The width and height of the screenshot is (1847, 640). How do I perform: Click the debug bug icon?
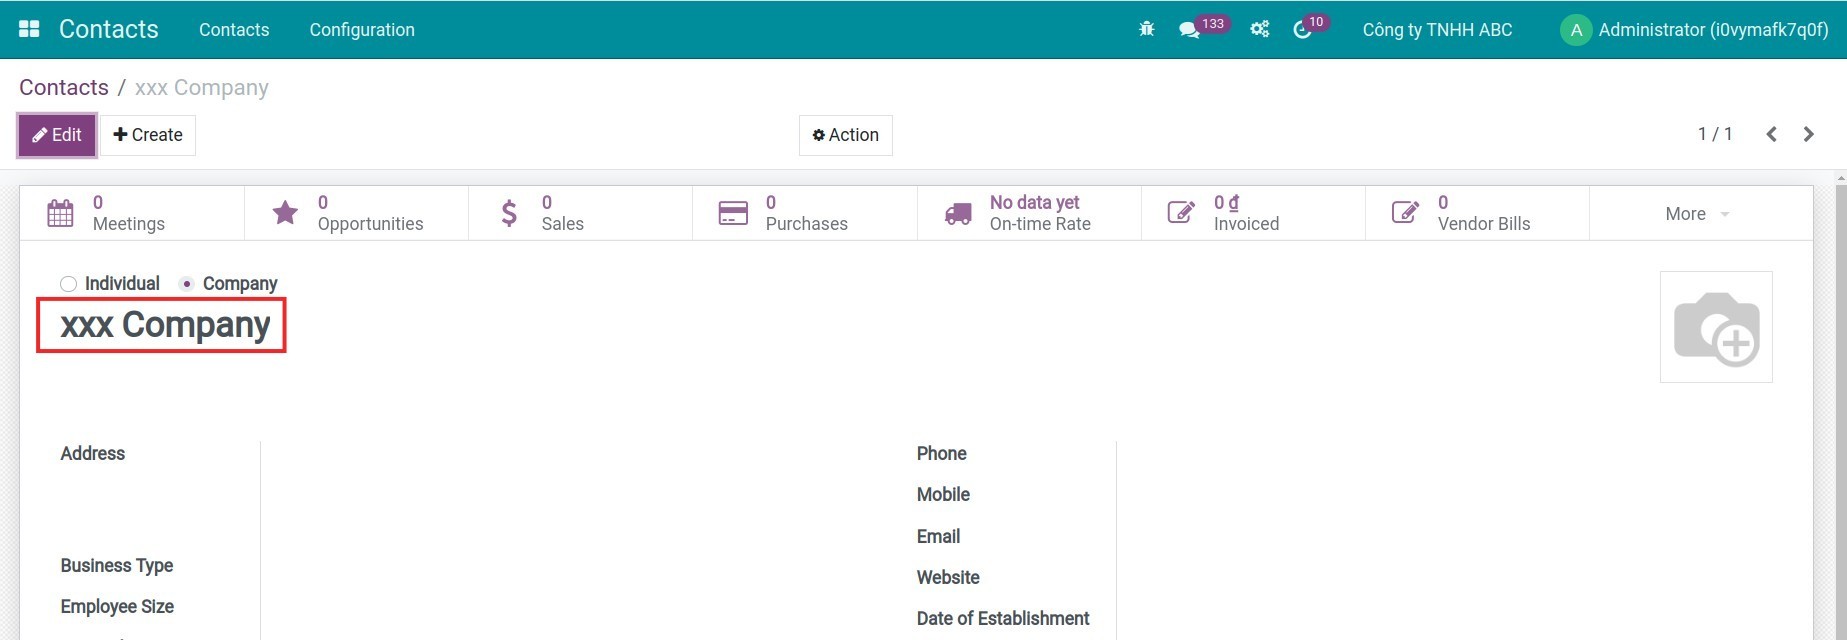(1146, 29)
